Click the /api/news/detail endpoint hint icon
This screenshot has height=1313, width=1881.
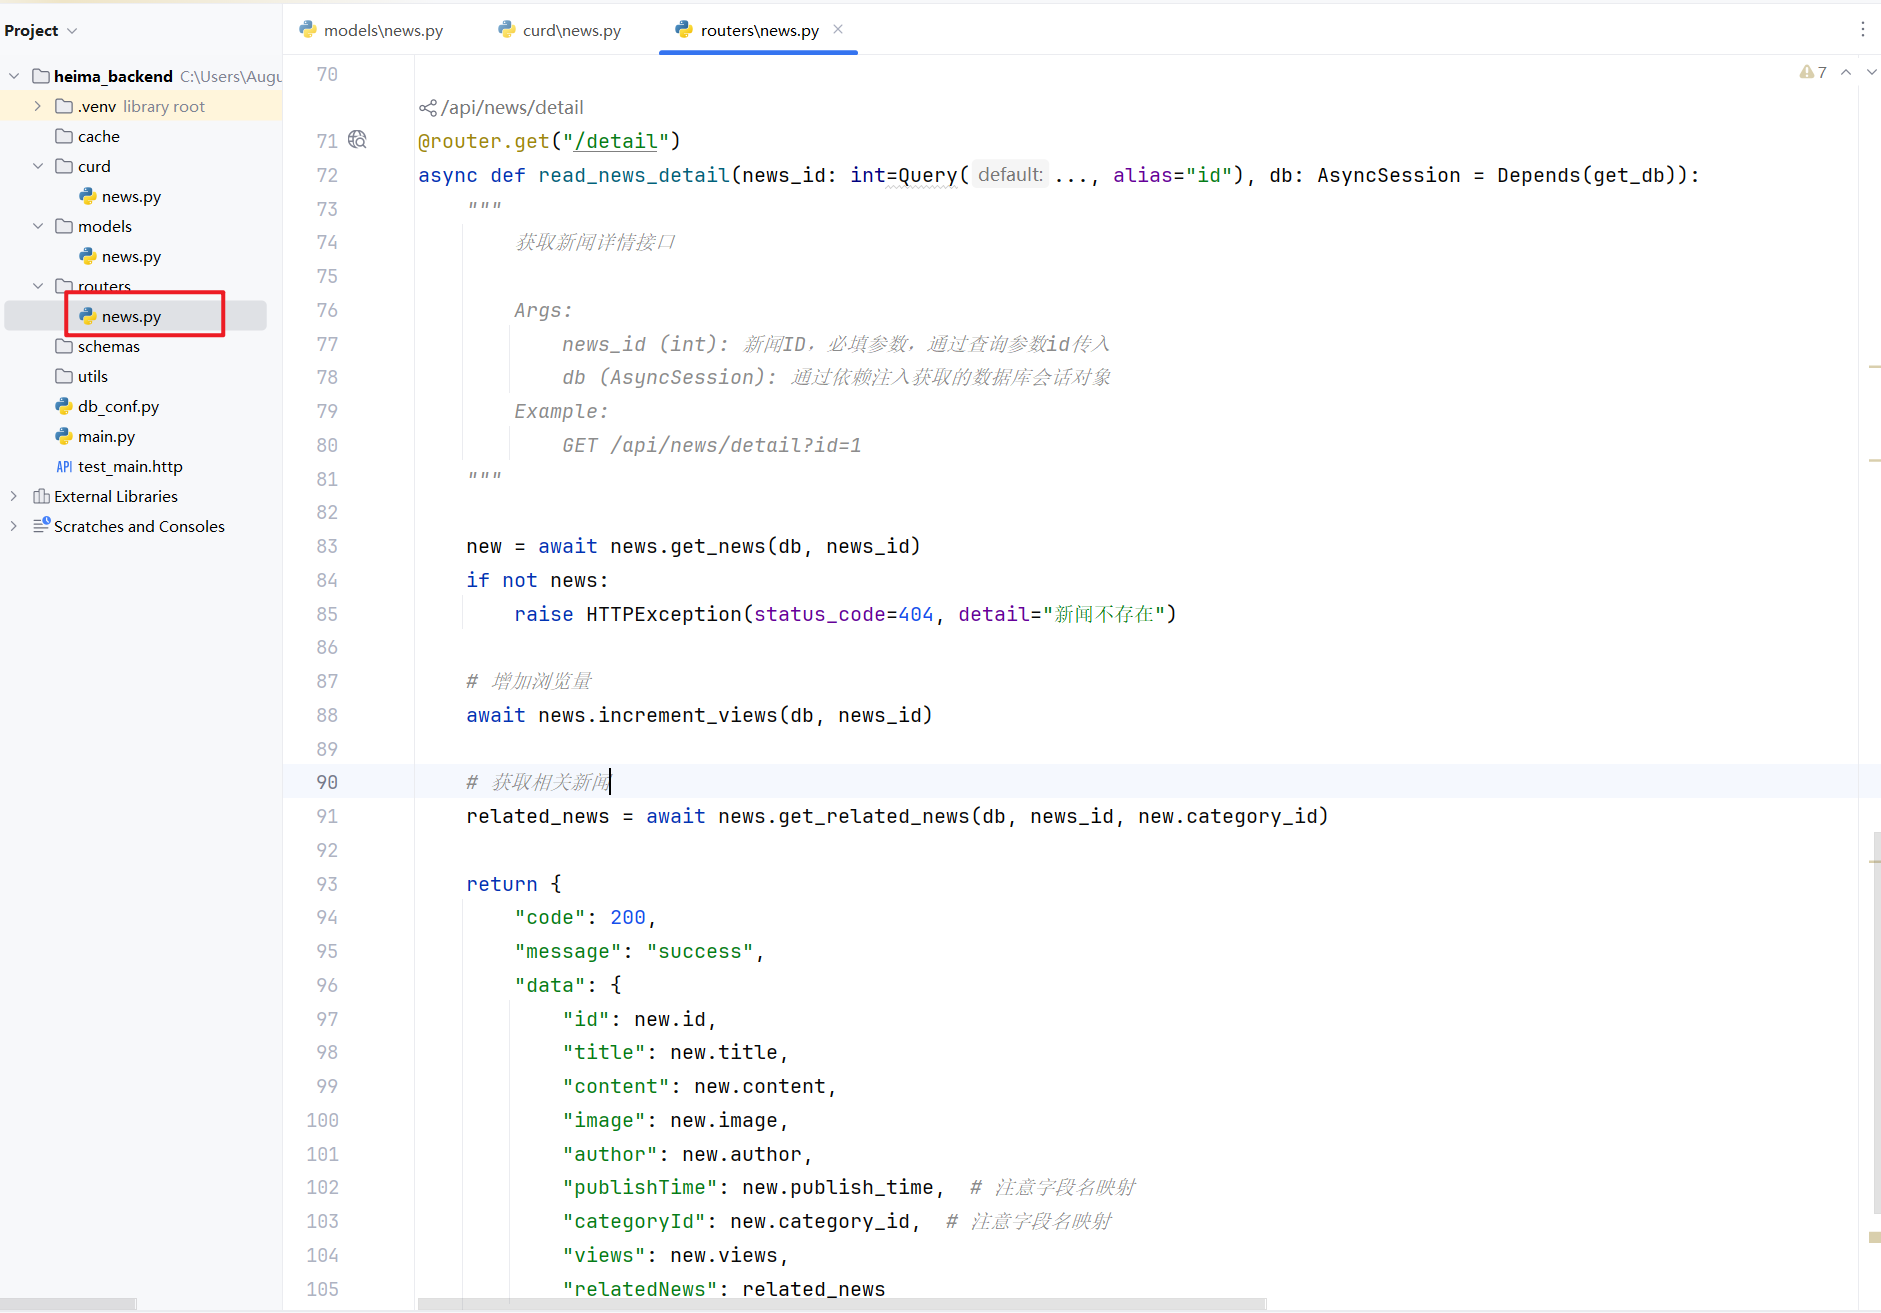pyautogui.click(x=428, y=108)
